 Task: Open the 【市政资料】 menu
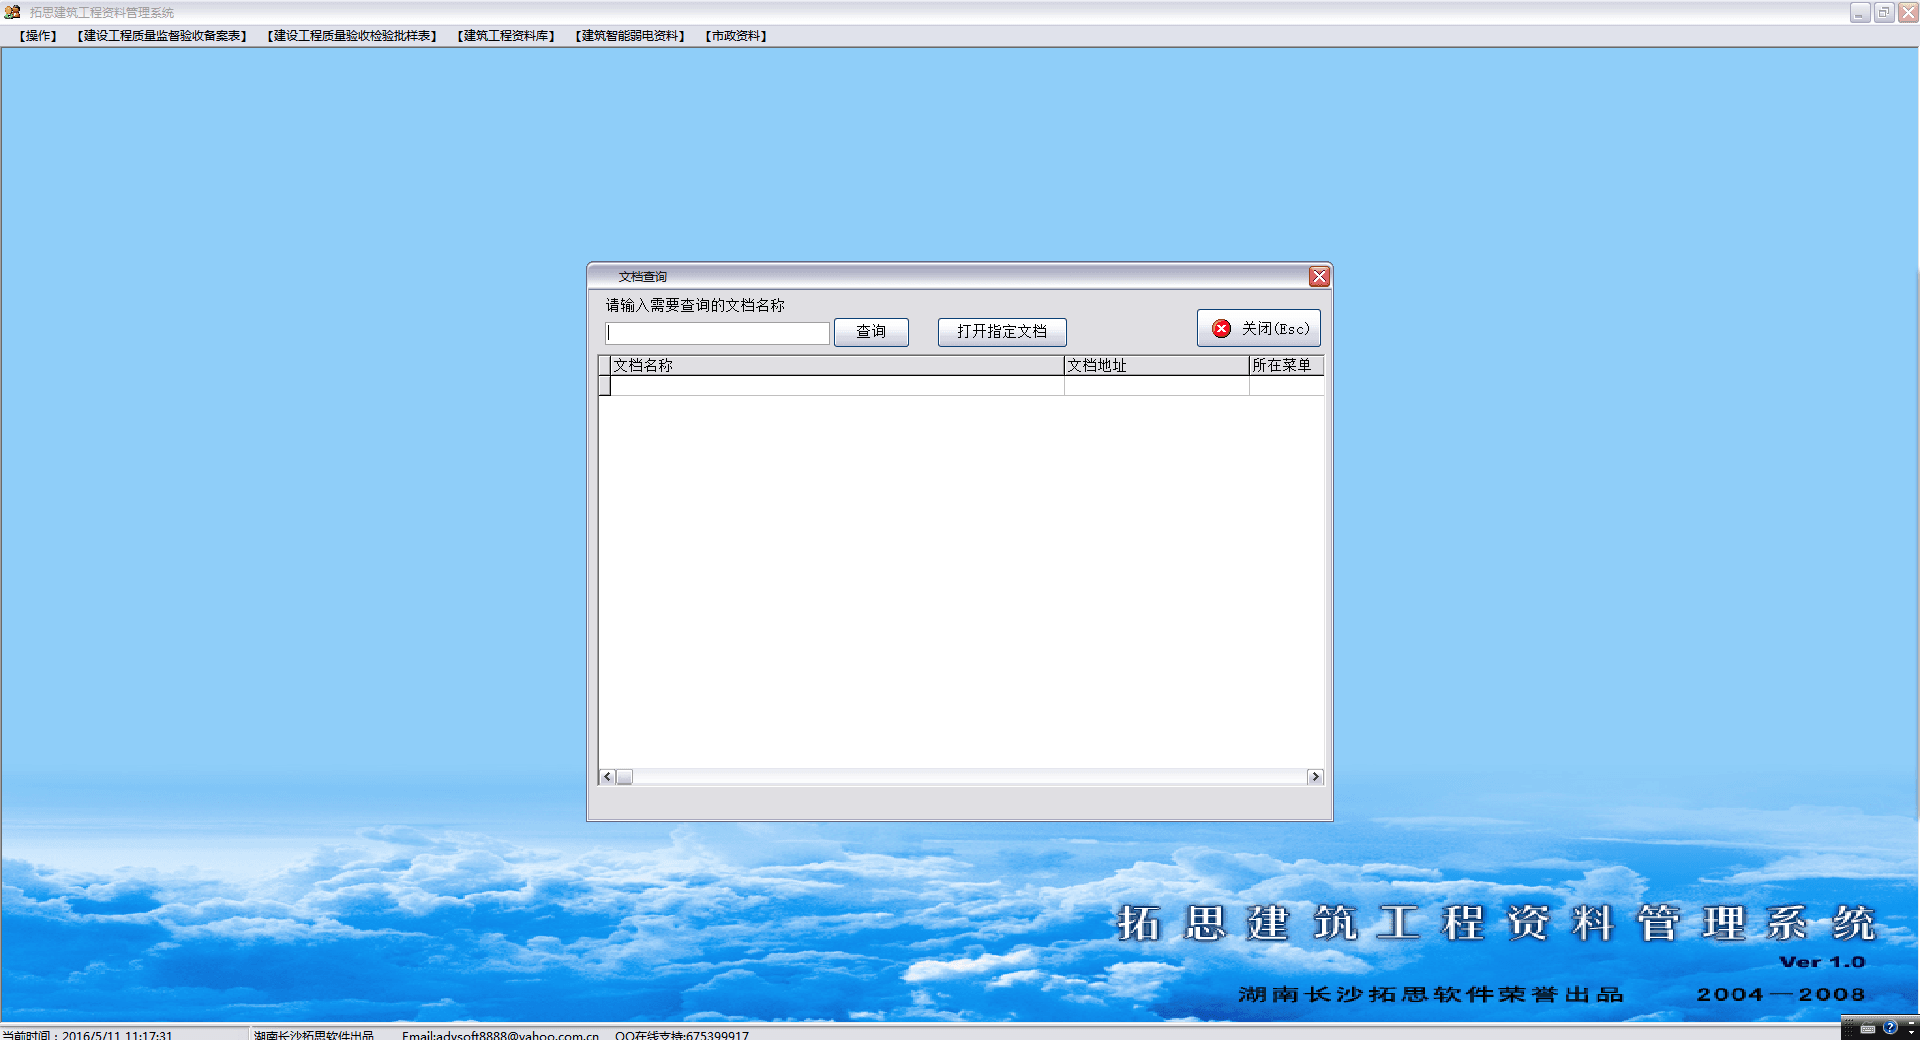736,36
